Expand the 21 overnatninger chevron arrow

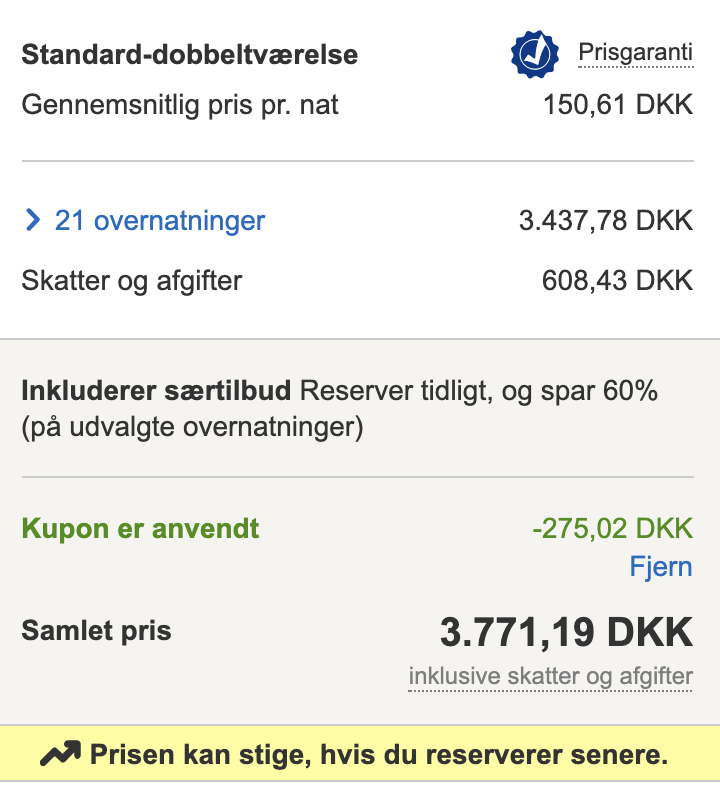pyautogui.click(x=32, y=220)
